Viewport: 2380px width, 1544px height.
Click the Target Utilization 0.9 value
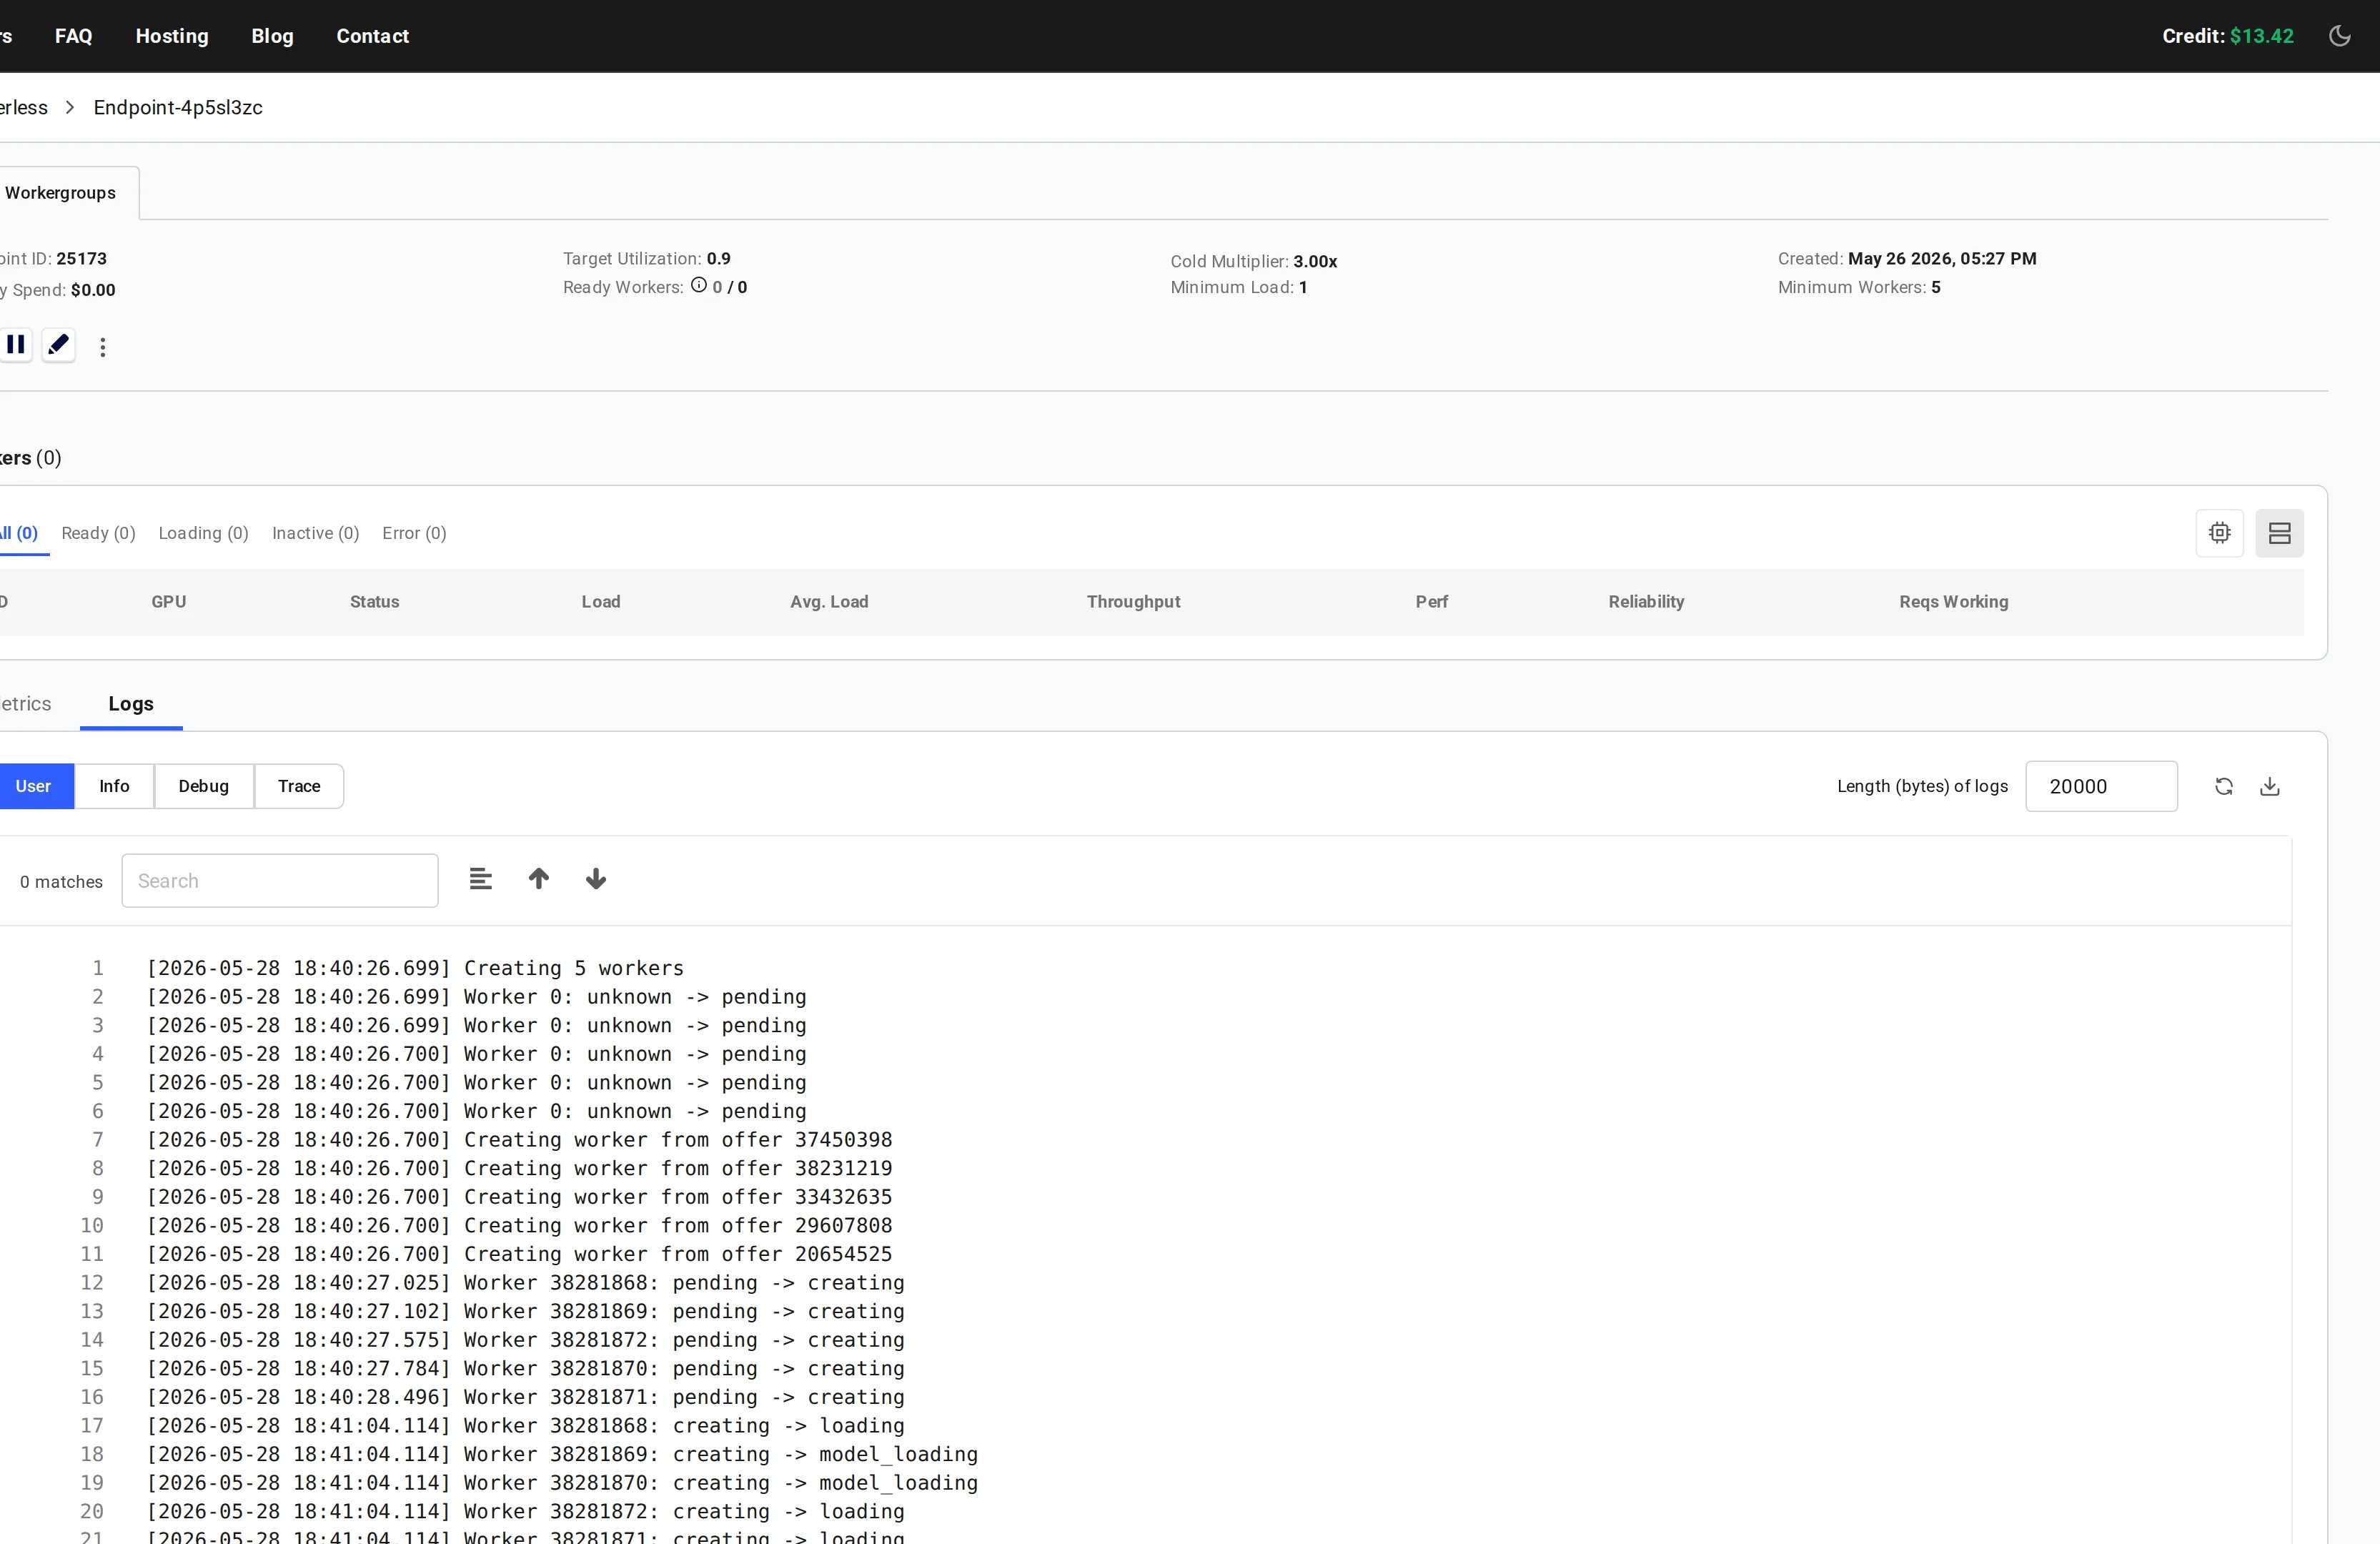pyautogui.click(x=718, y=258)
